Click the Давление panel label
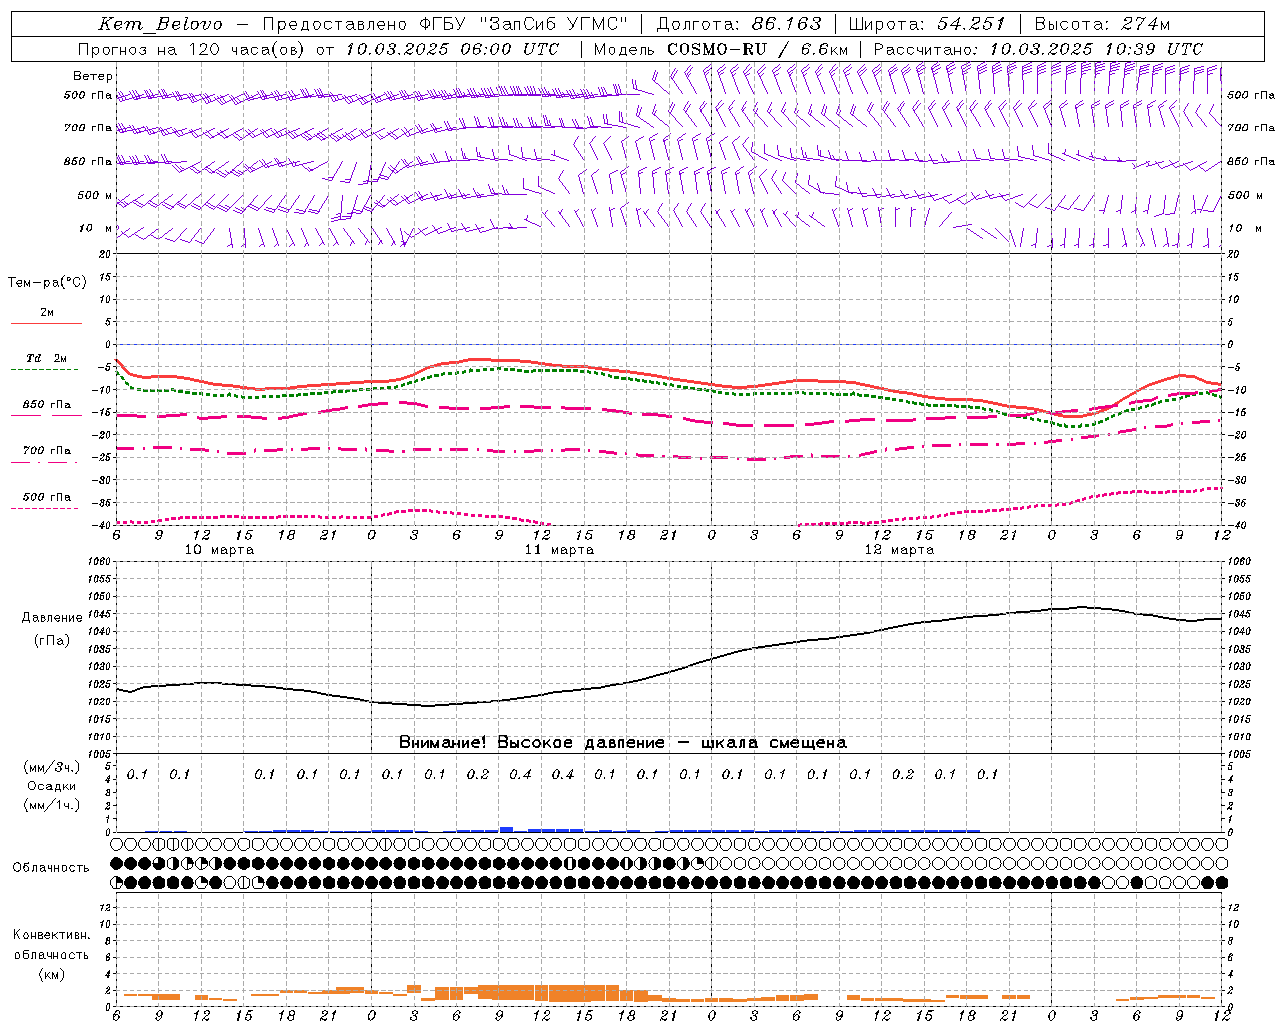This screenshot has height=1024, width=1280. pyautogui.click(x=52, y=618)
